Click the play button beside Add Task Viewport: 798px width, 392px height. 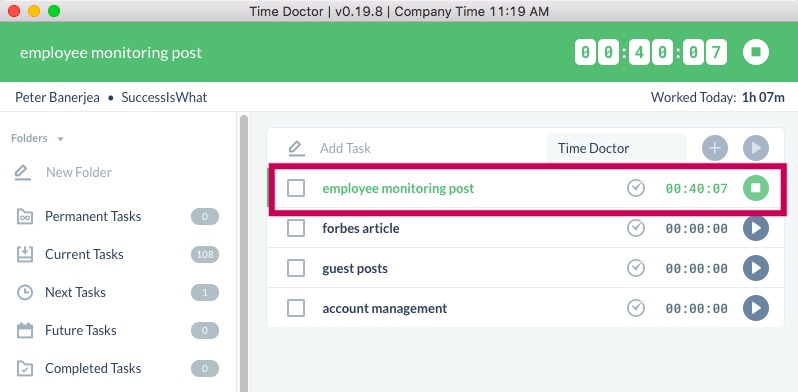pos(756,148)
